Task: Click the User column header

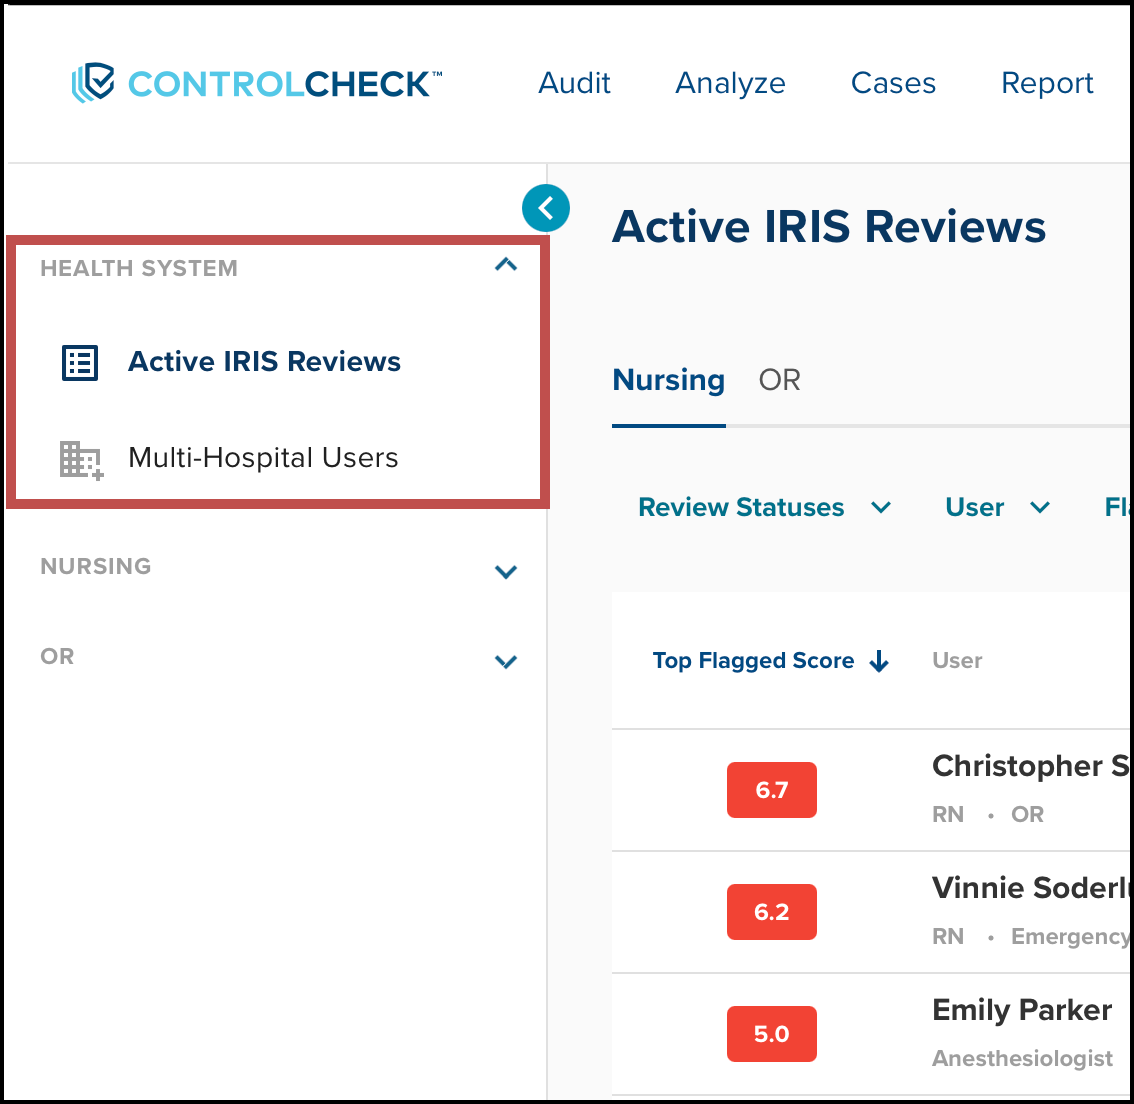Action: tap(957, 661)
